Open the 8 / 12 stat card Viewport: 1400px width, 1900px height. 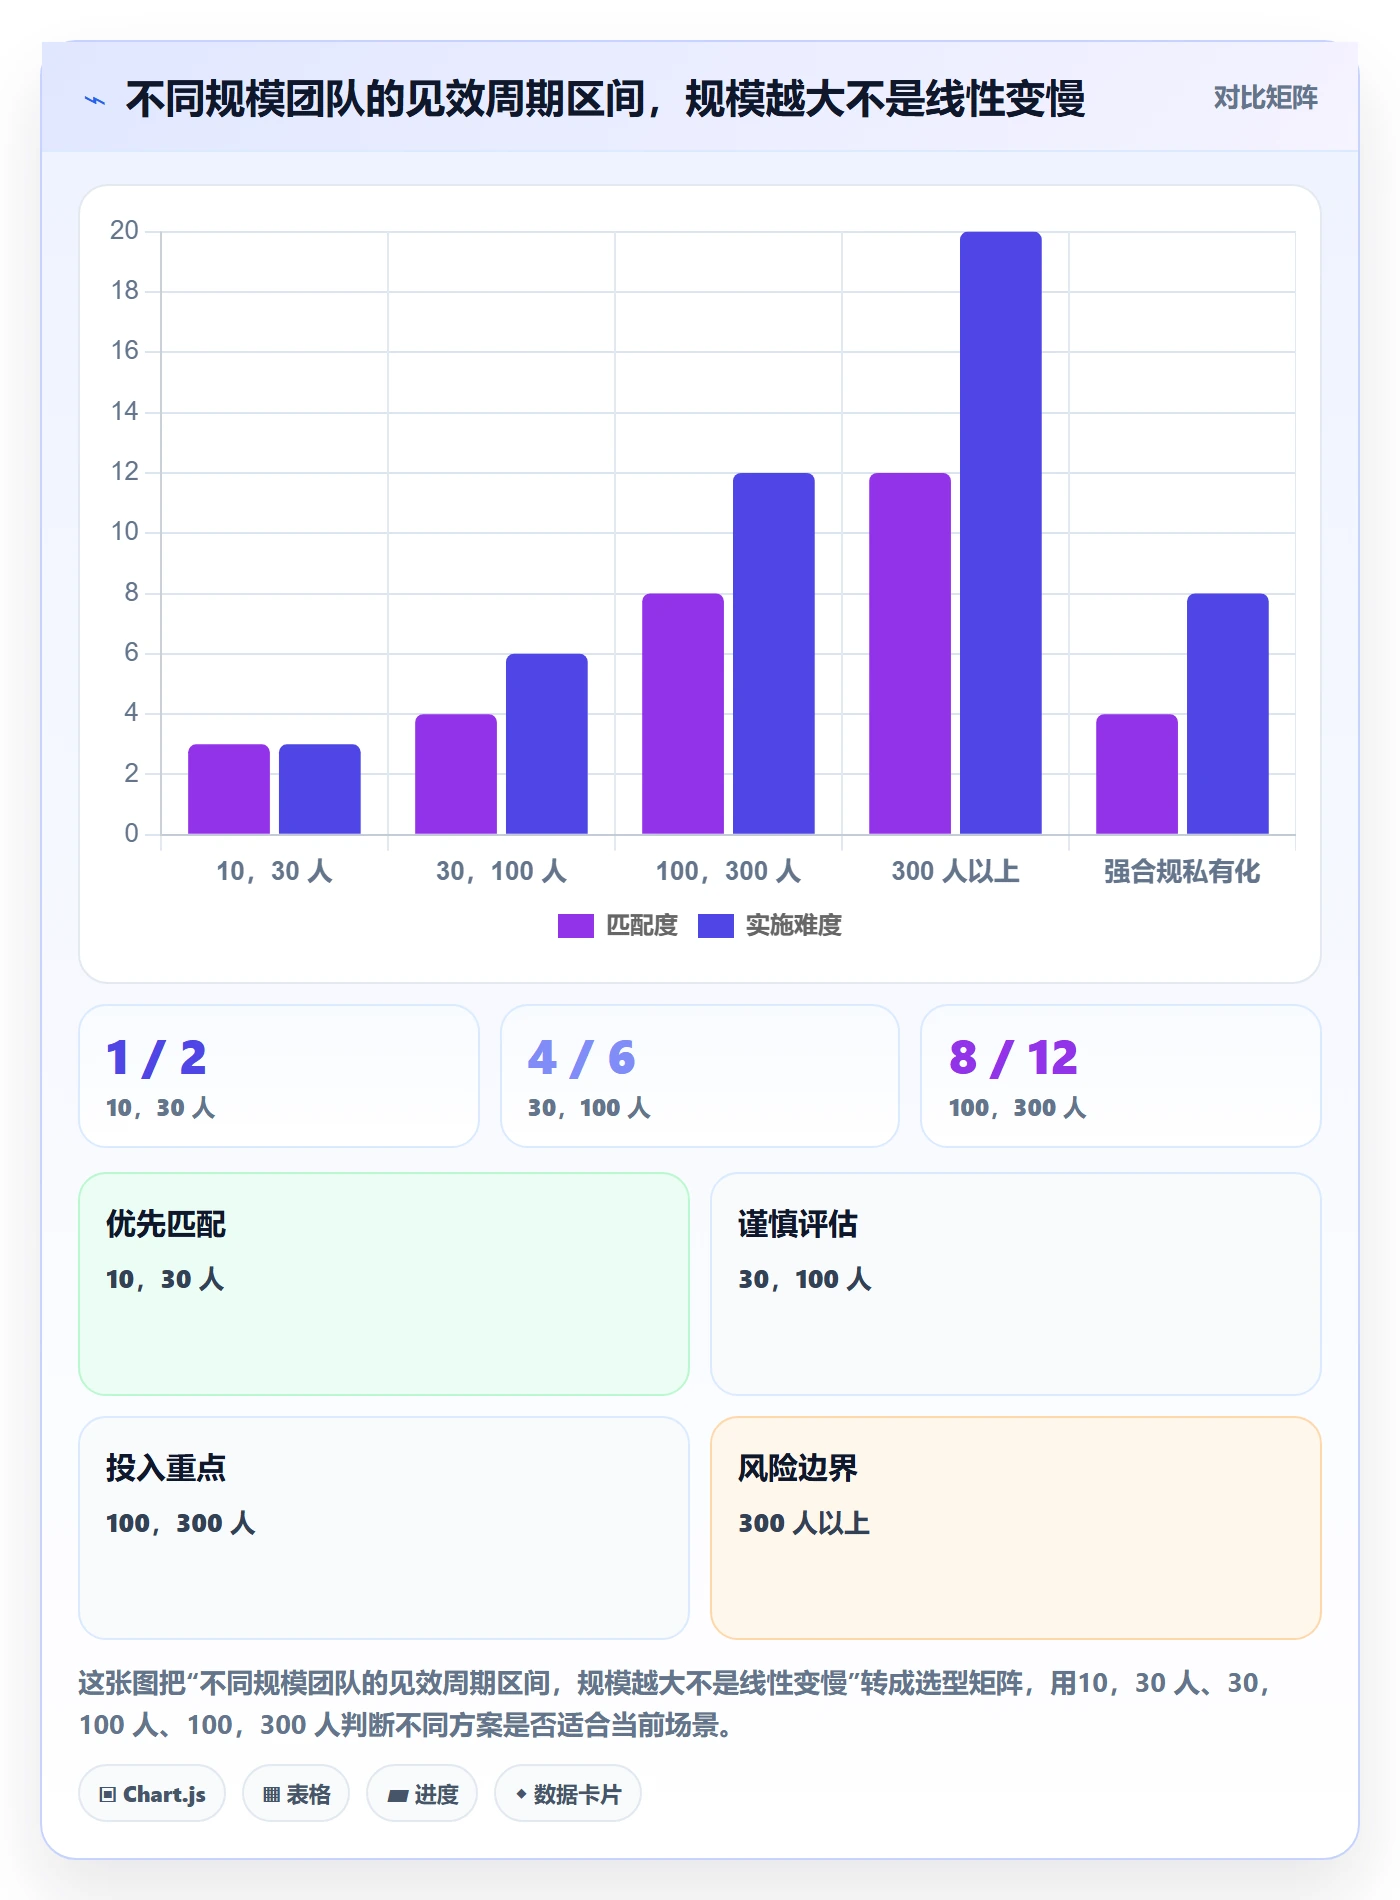[x=1121, y=1076]
